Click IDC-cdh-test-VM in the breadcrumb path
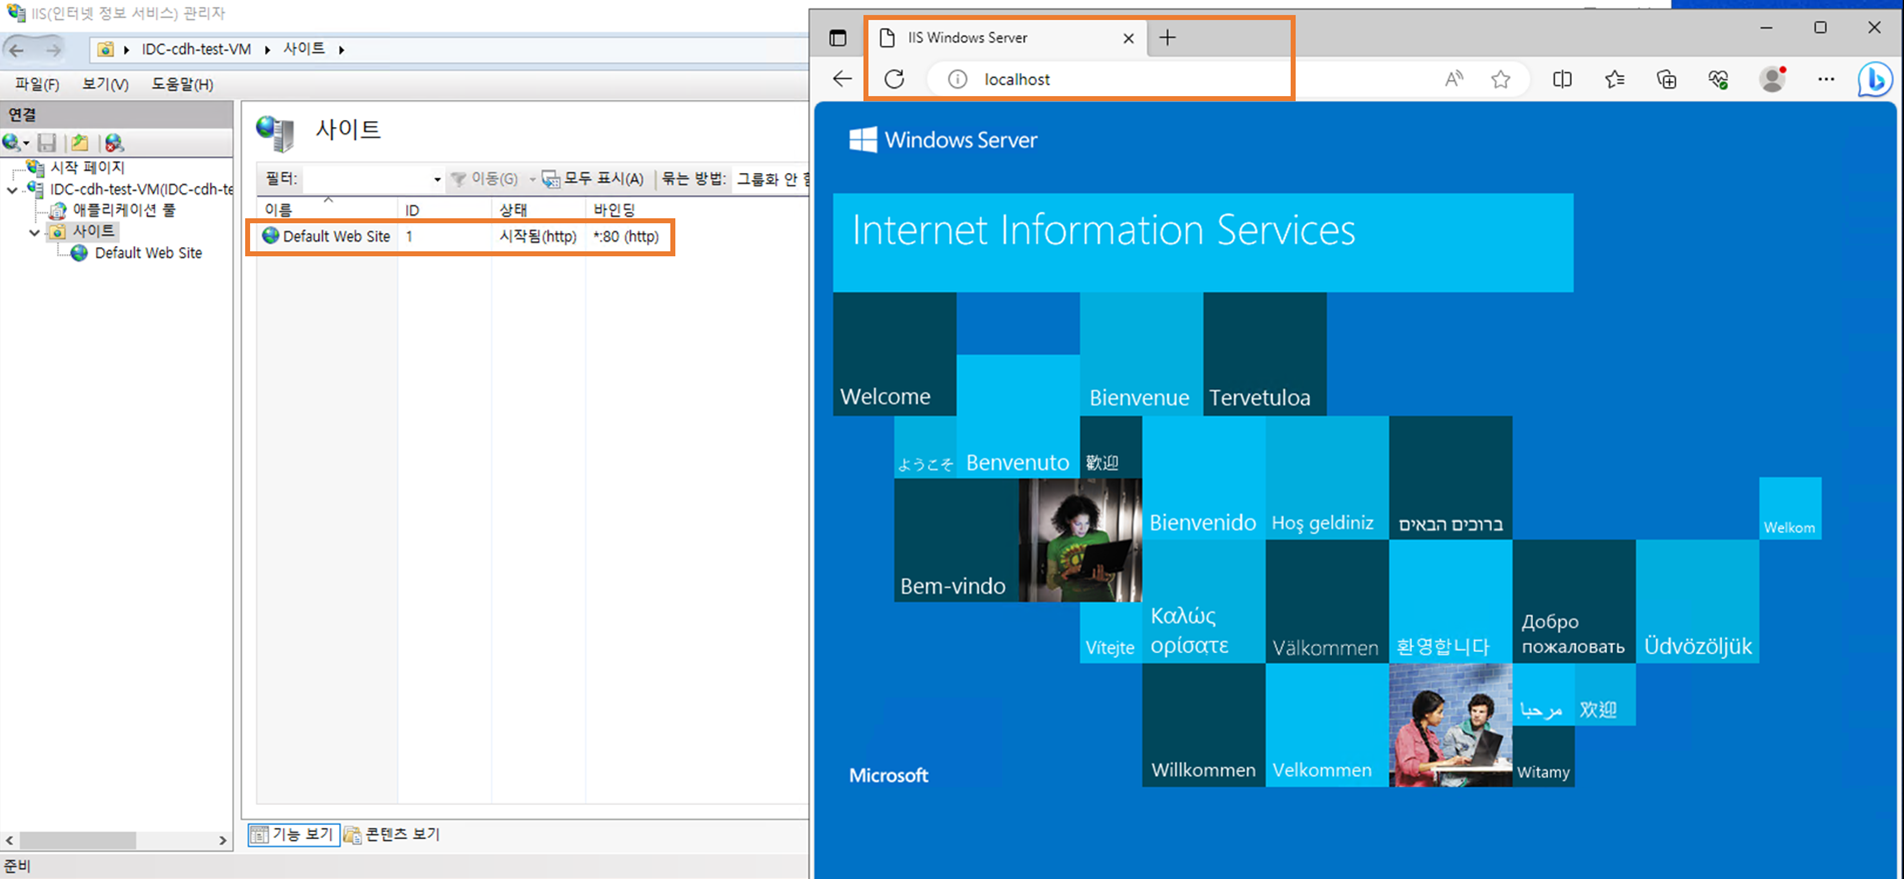The width and height of the screenshot is (1904, 879). pos(196,49)
